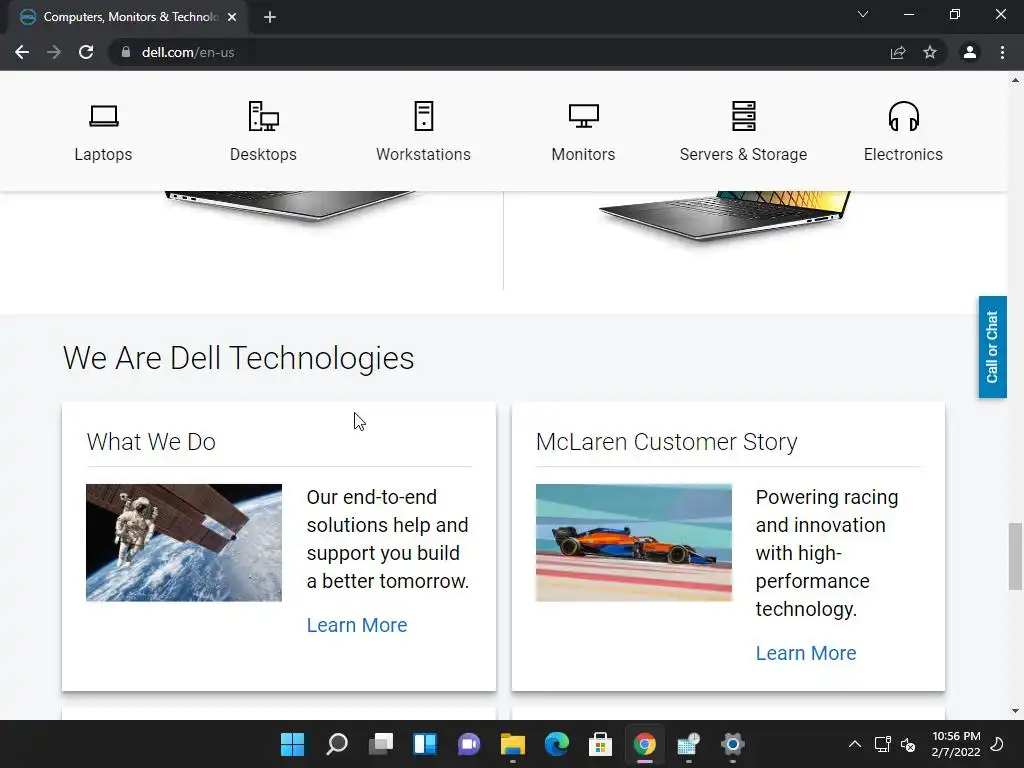Expand the tab search chevron
The image size is (1024, 768).
pos(863,14)
